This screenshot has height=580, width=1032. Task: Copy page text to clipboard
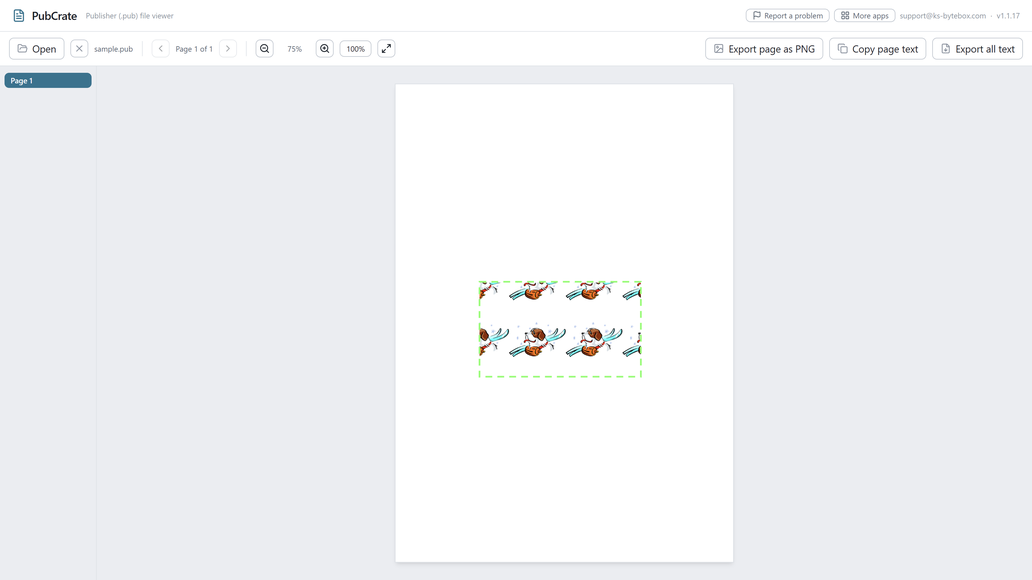click(877, 49)
